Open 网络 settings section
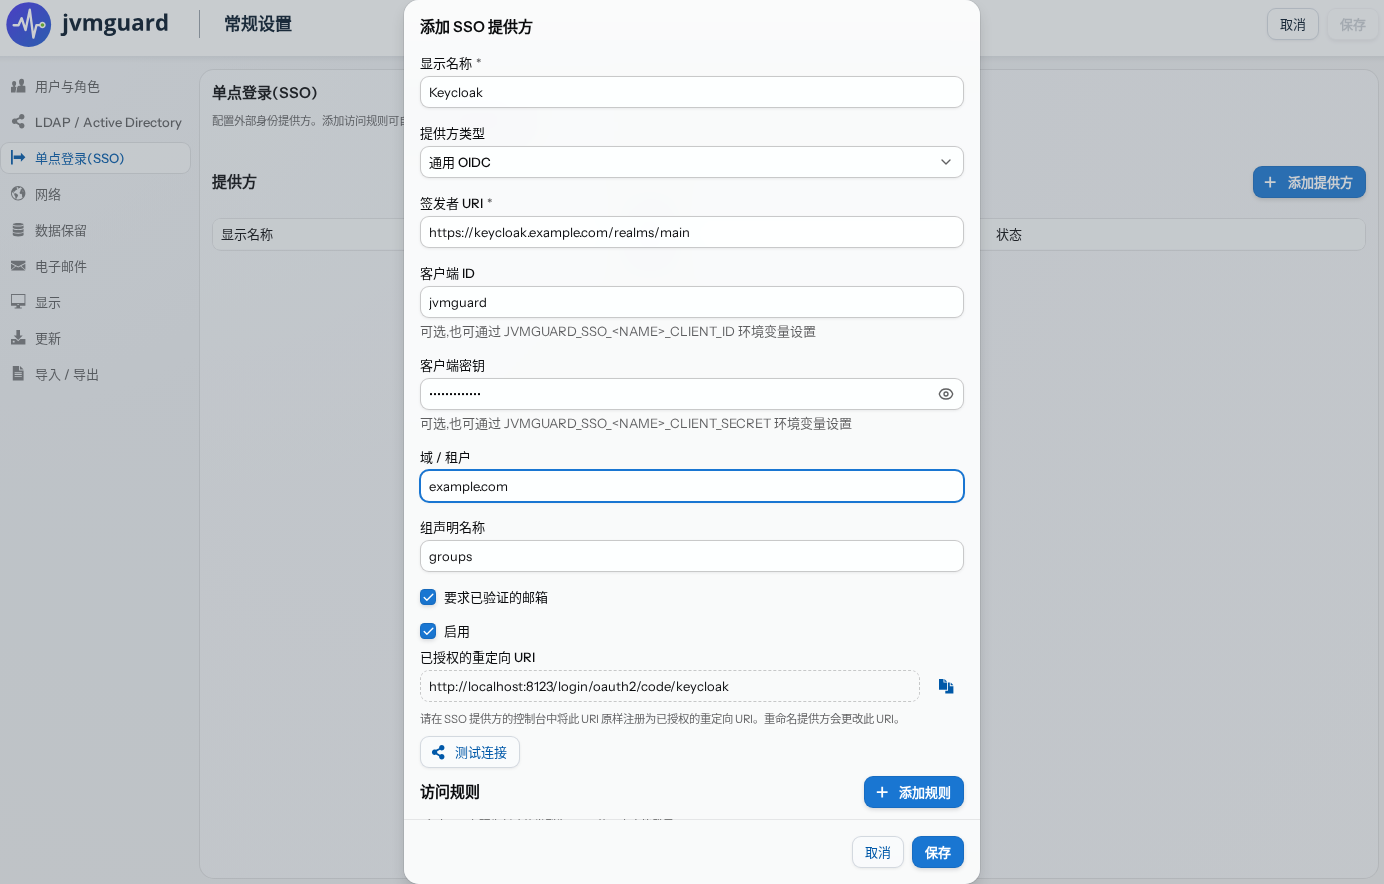 (x=95, y=194)
